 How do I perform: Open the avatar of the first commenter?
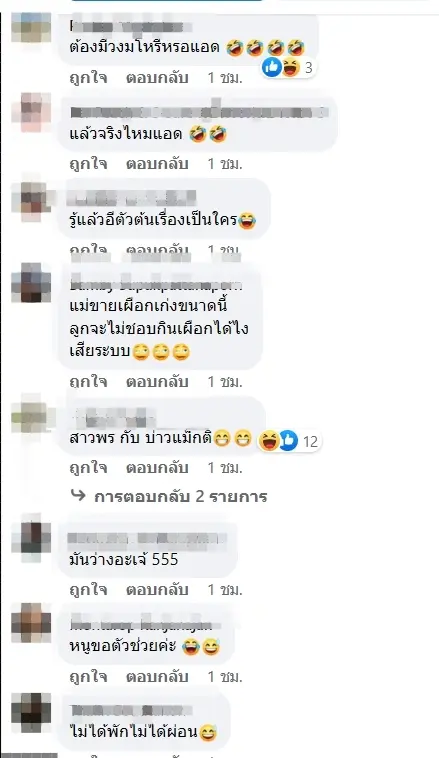click(31, 28)
